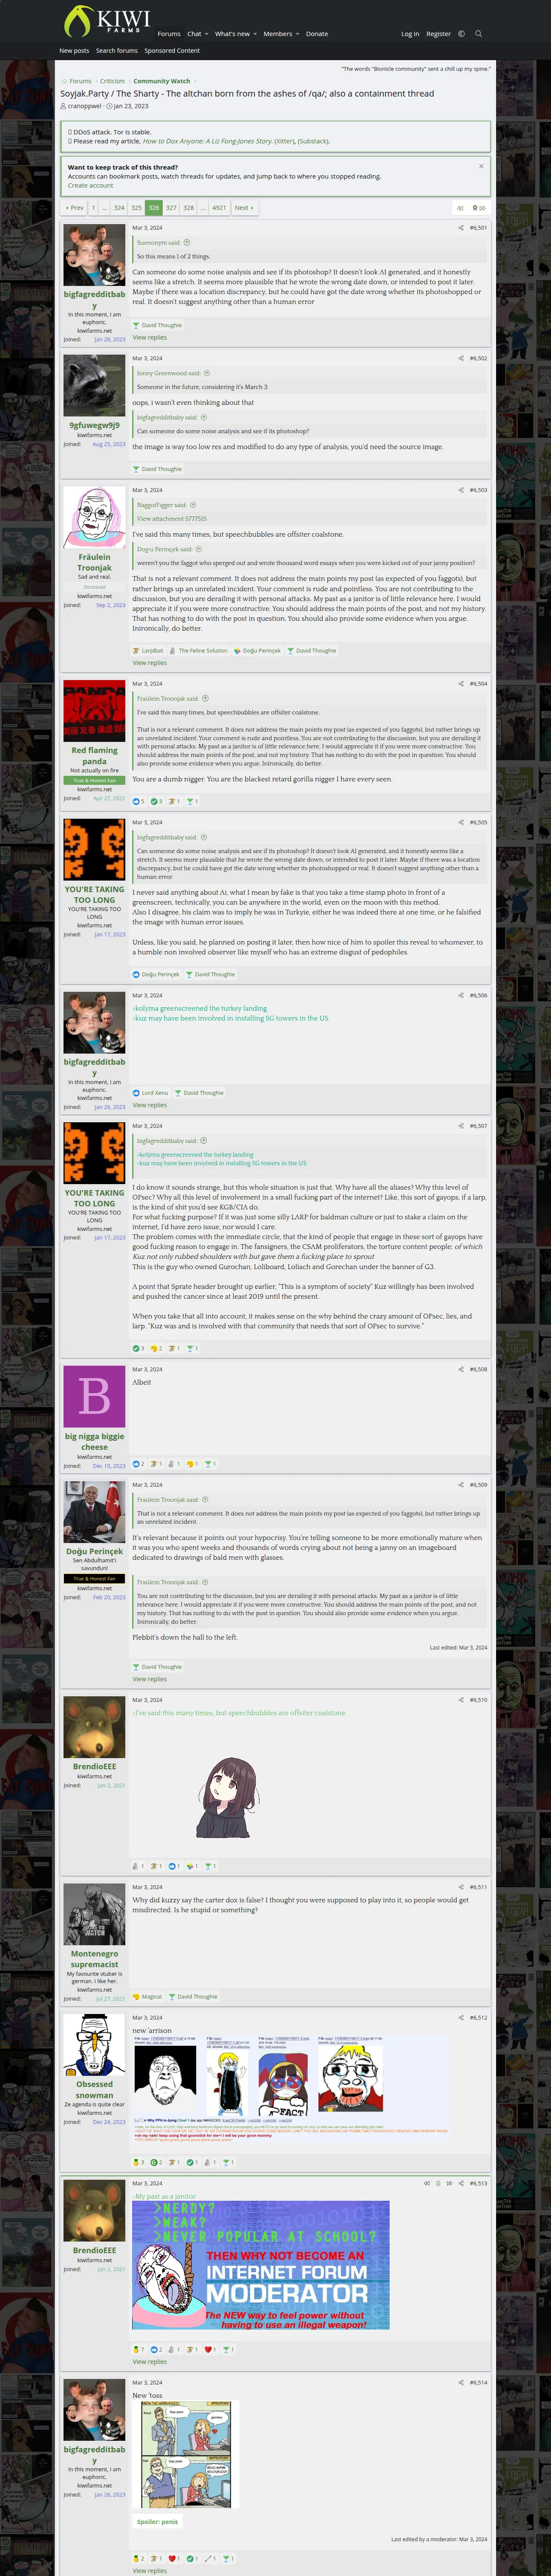Jump to Suenonym's quoted post via arrow icon
The height and width of the screenshot is (2576, 551).
tap(187, 242)
